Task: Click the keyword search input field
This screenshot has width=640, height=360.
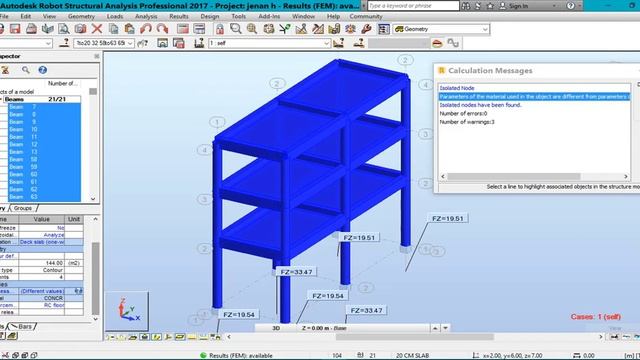Action: tap(413, 6)
